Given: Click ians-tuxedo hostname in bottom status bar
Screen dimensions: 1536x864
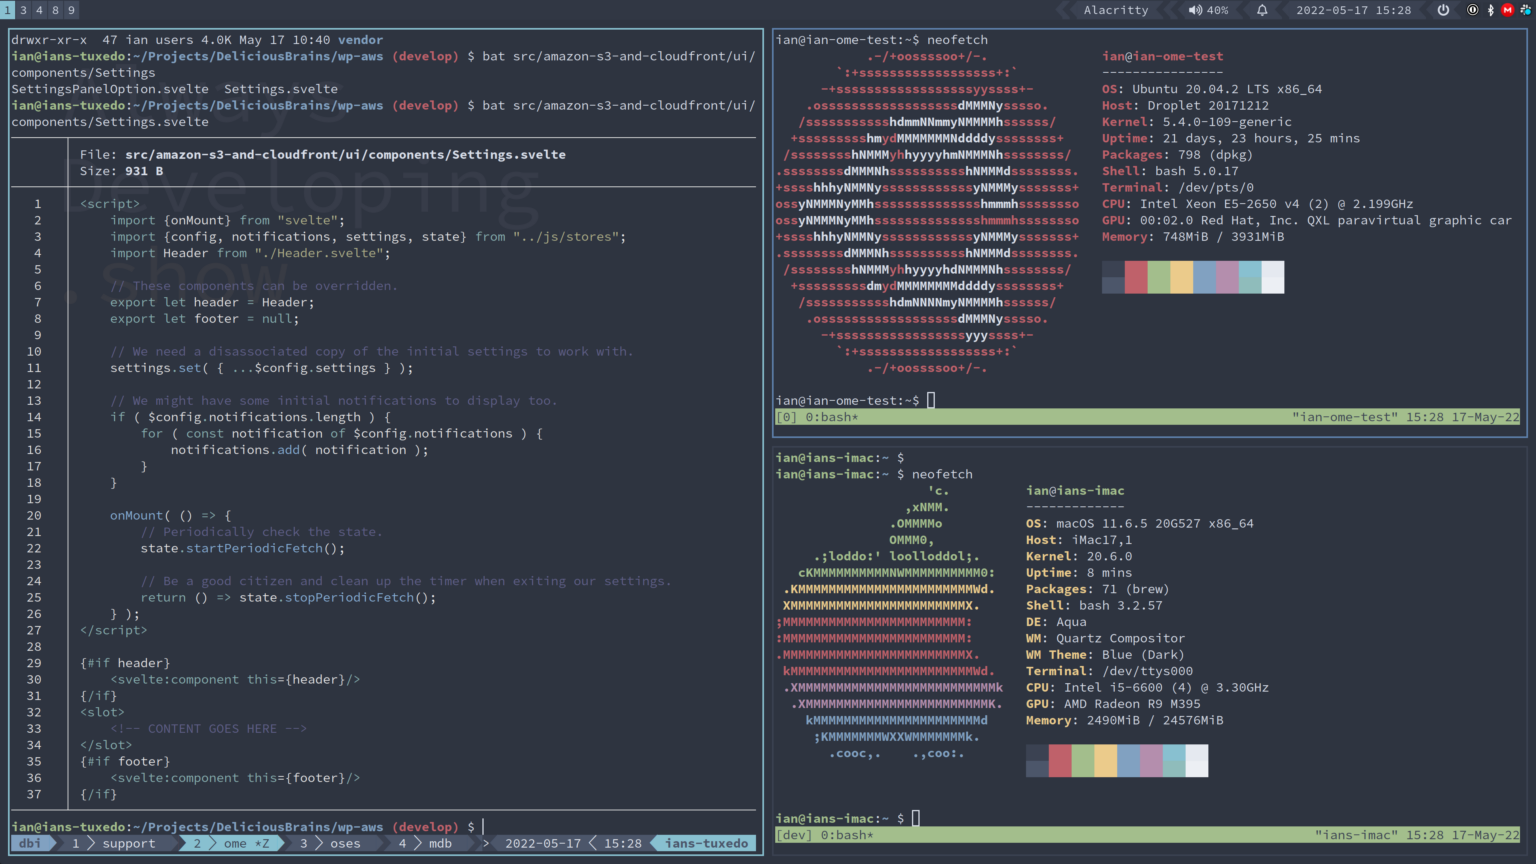Looking at the screenshot, I should [705, 843].
